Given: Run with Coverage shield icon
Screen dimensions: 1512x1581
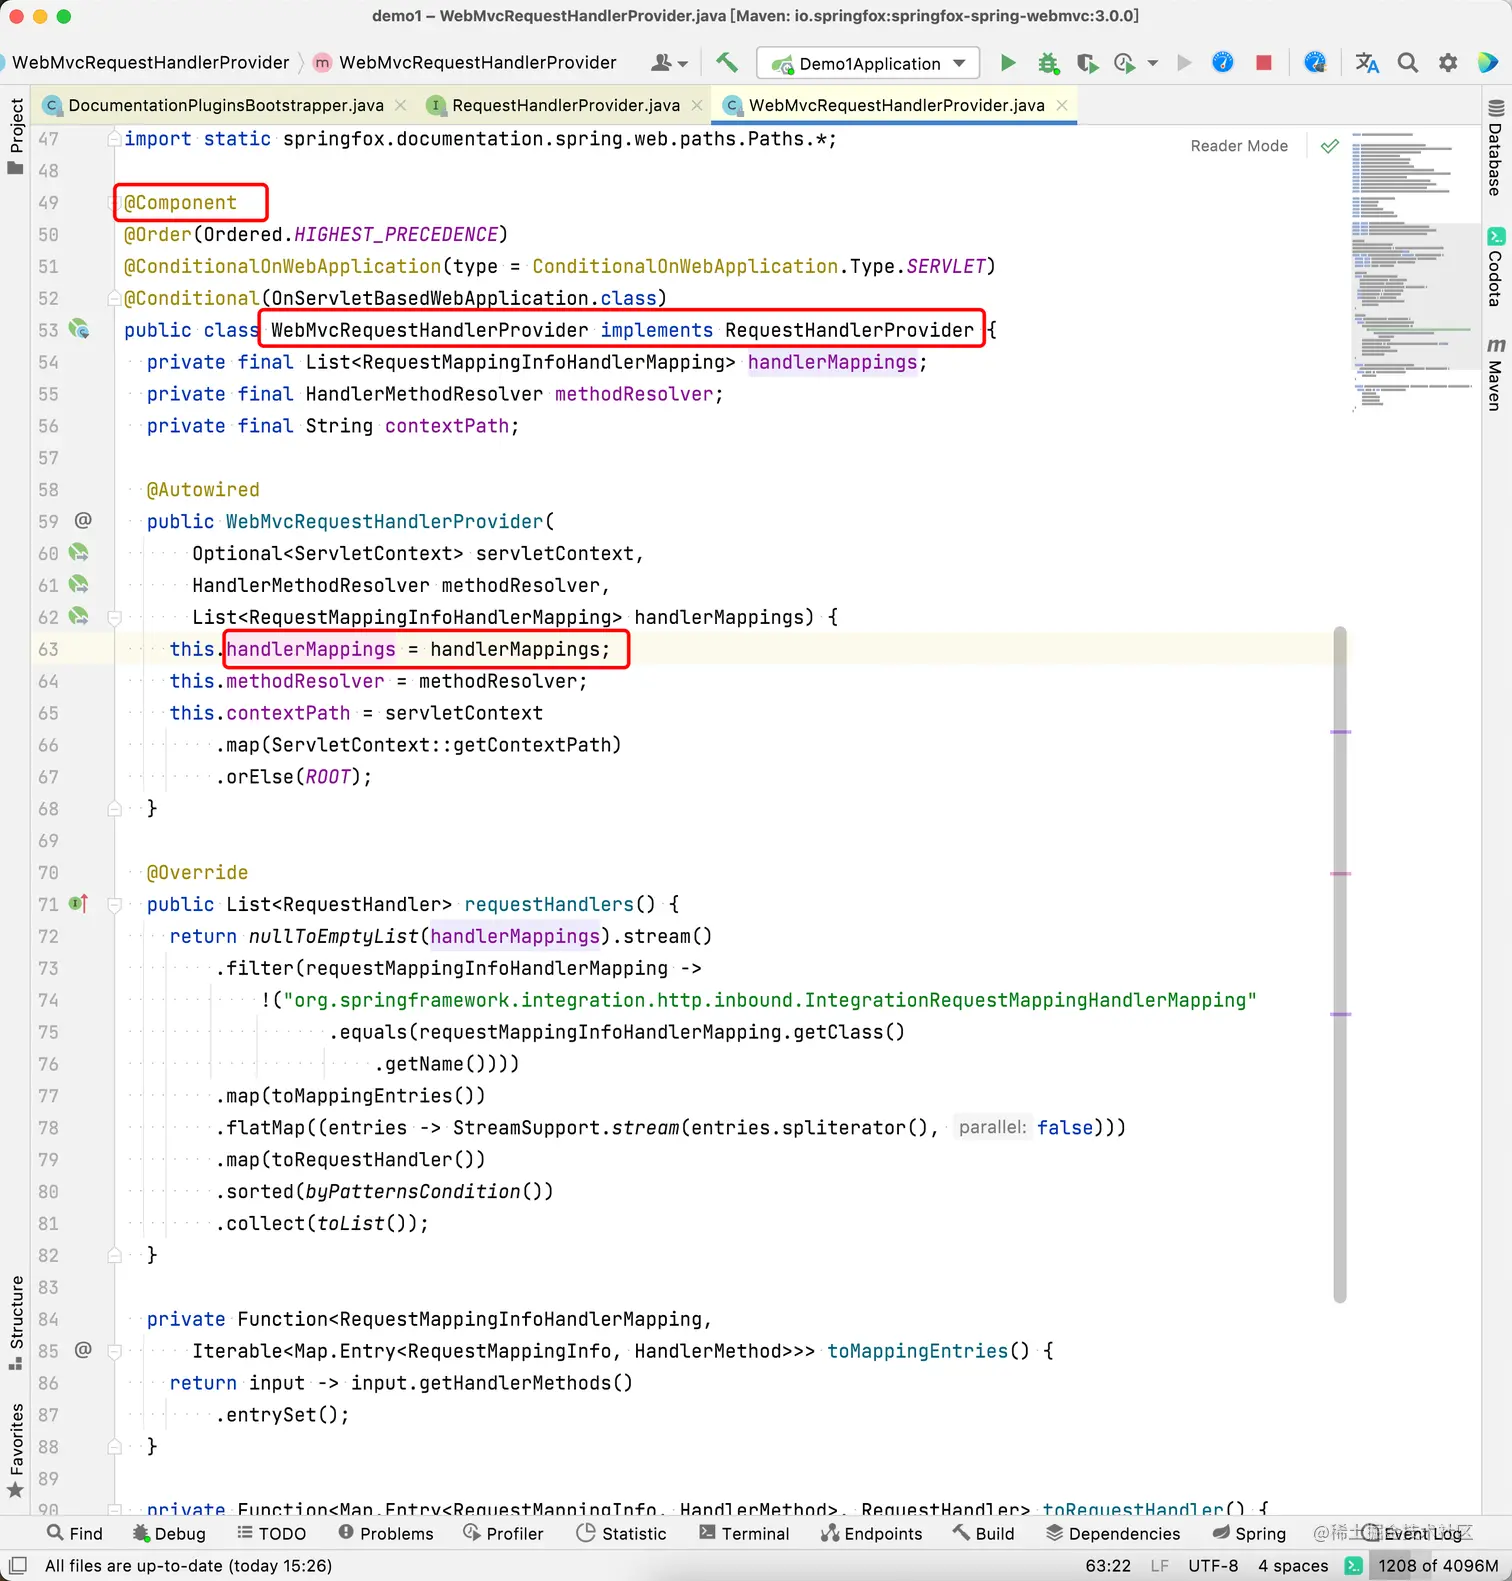Looking at the screenshot, I should click(x=1087, y=63).
